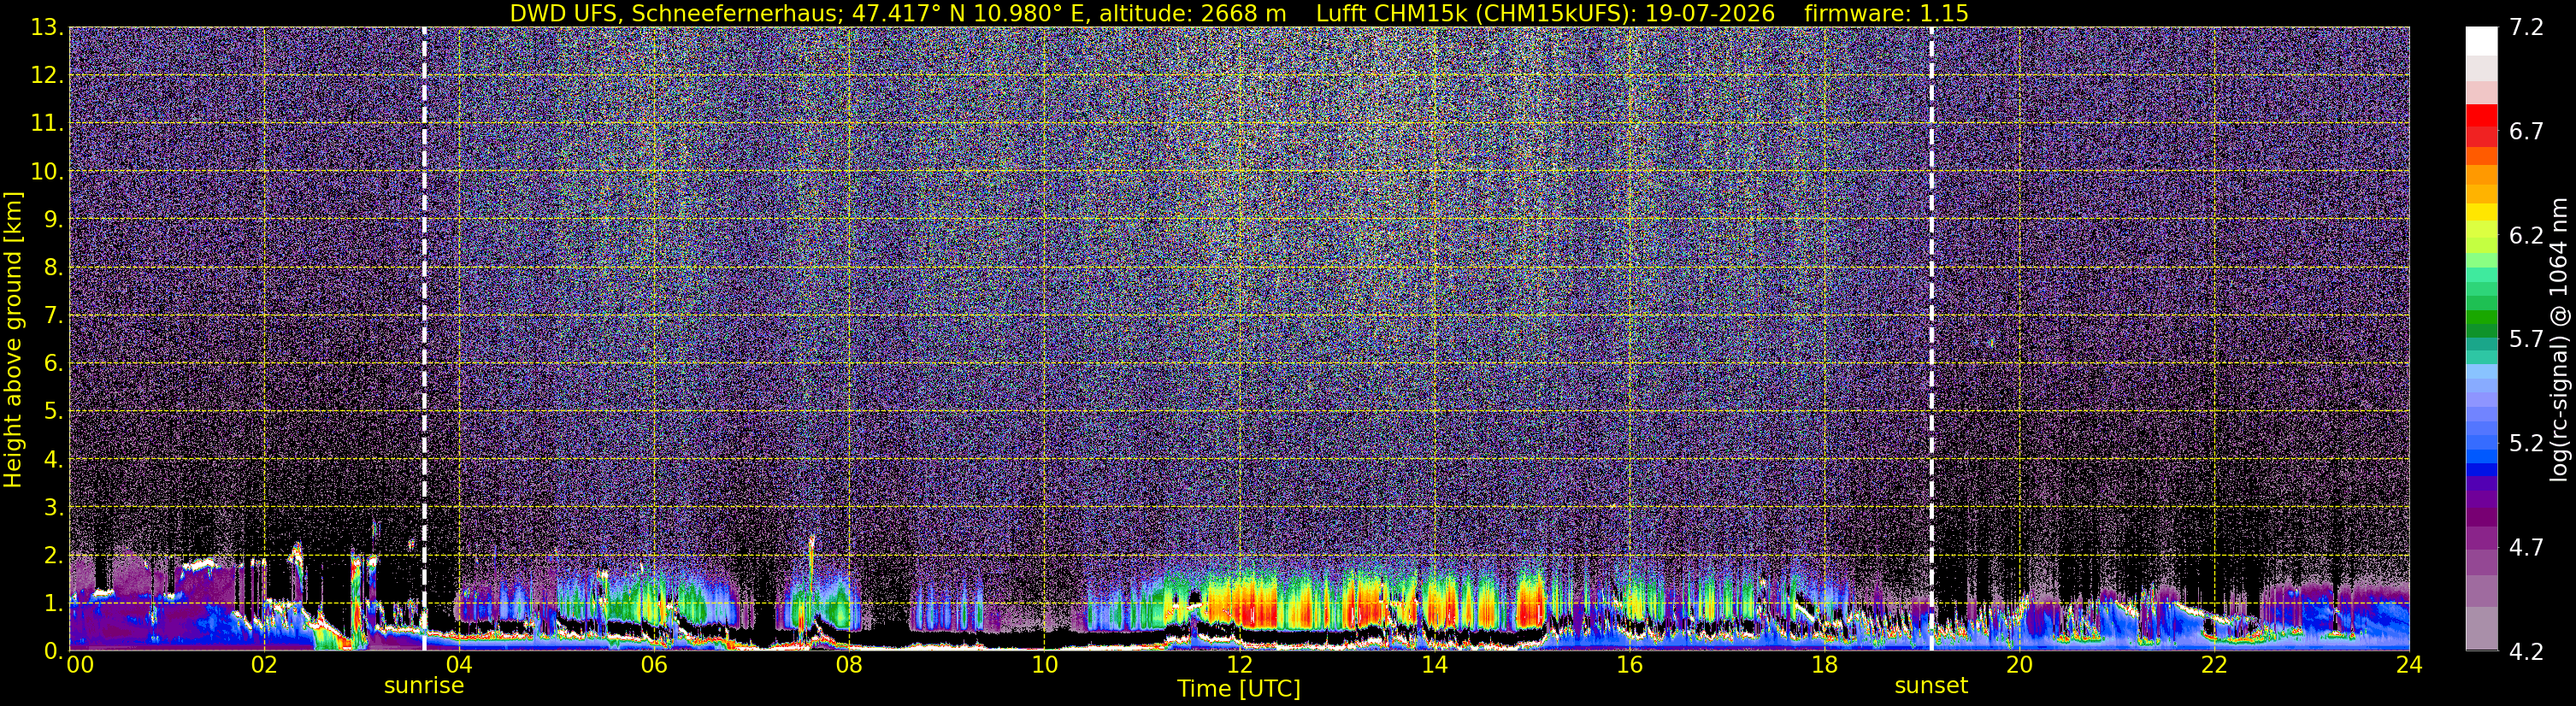The height and width of the screenshot is (706, 2576).
Task: Click the plot title text
Action: point(1239,13)
